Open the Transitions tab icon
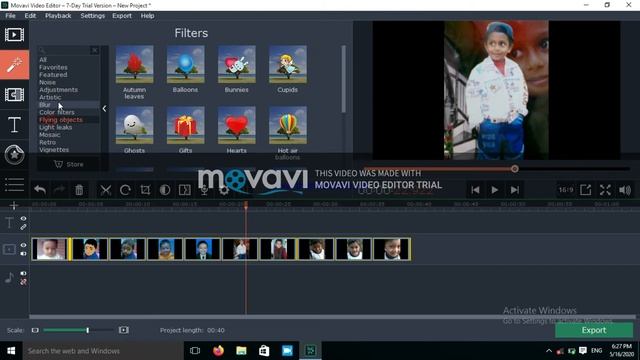 coord(14,95)
